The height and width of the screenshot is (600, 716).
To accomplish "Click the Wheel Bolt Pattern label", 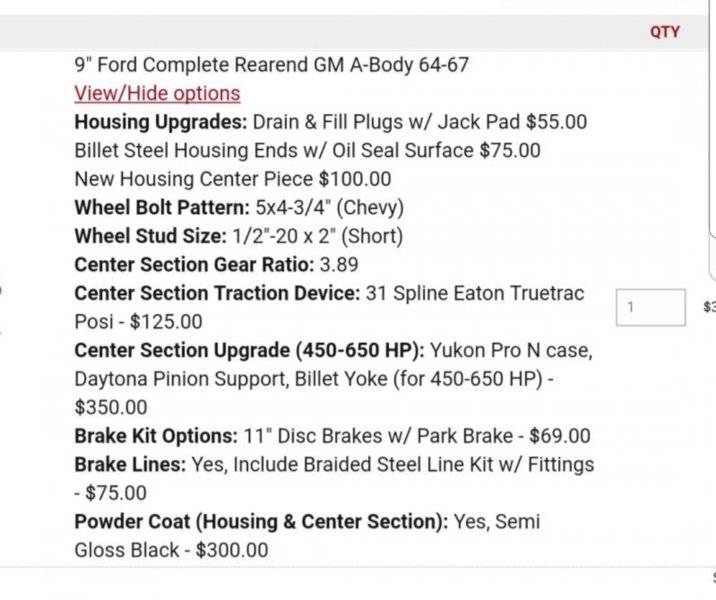I will [162, 208].
